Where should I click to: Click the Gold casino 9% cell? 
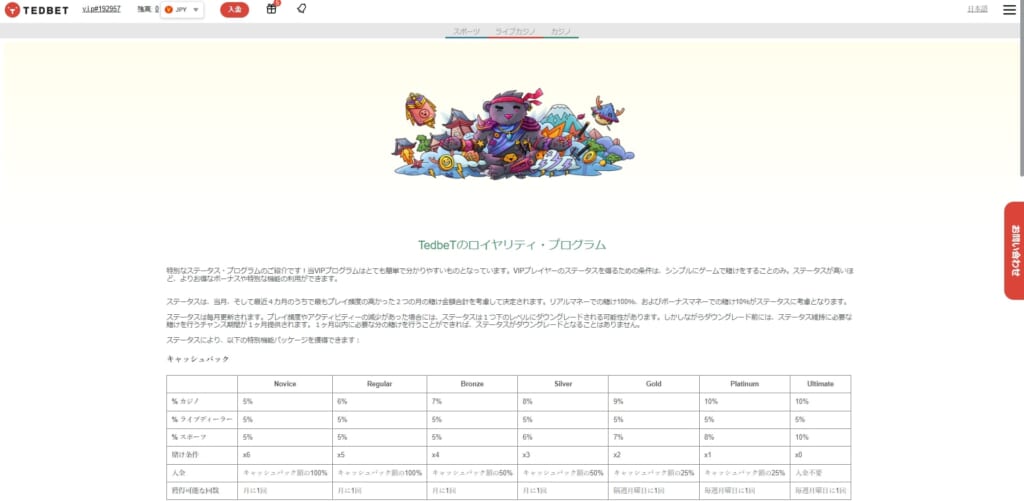click(654, 402)
